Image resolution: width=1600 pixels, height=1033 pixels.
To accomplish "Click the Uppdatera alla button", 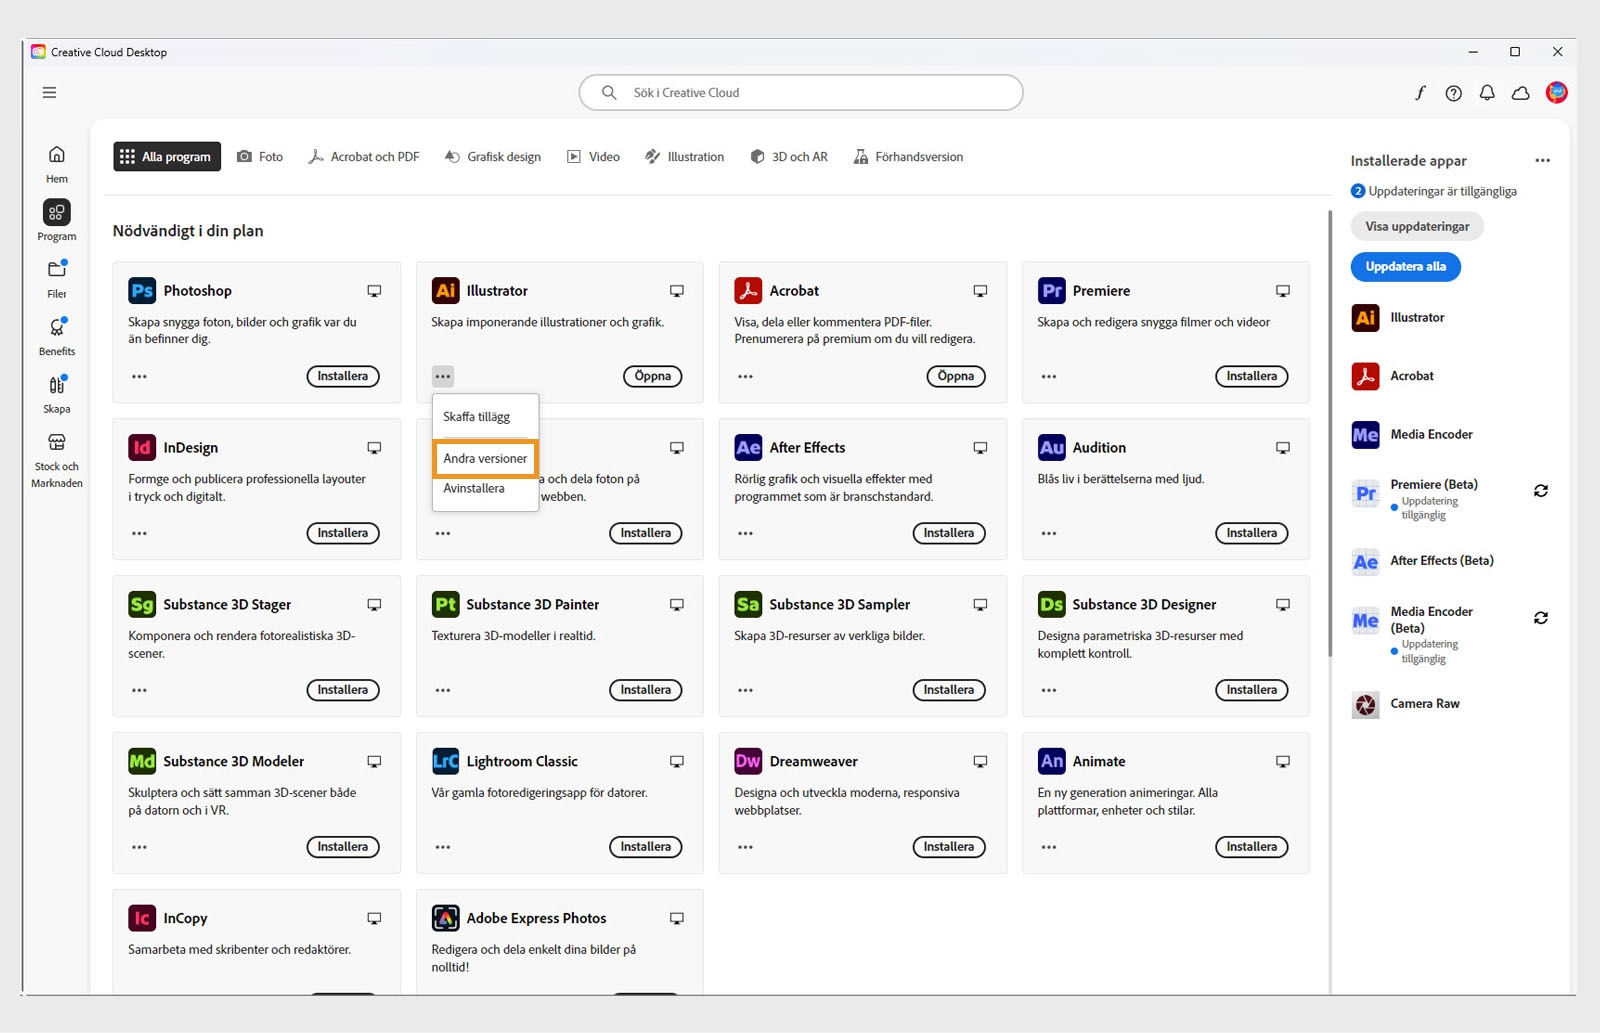I will click(1405, 266).
